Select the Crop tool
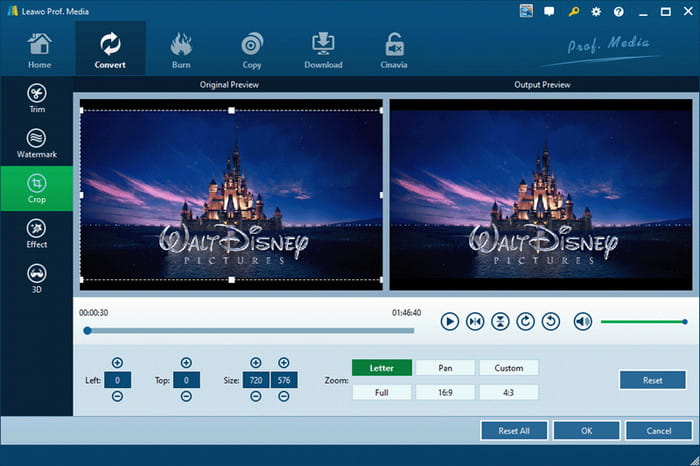The height and width of the screenshot is (466, 700). [x=37, y=188]
